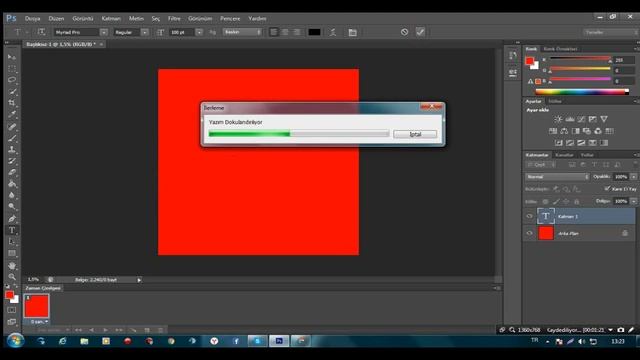Click İptal in the progress dialog
Screen dimensions: 640x360
coord(415,134)
